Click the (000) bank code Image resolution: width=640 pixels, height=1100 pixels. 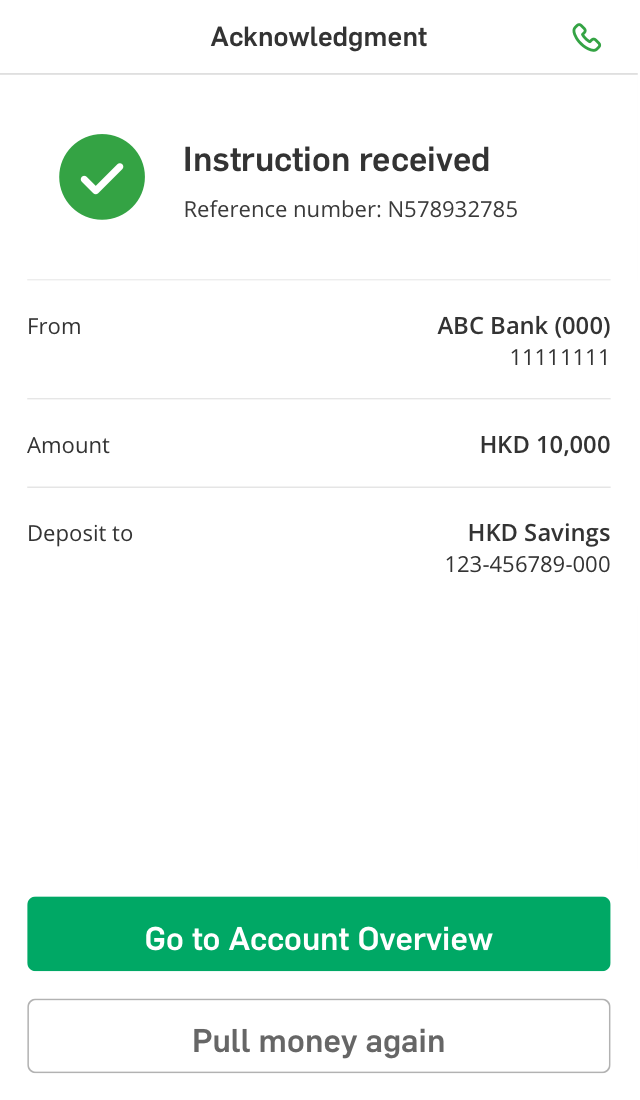[x=582, y=326]
